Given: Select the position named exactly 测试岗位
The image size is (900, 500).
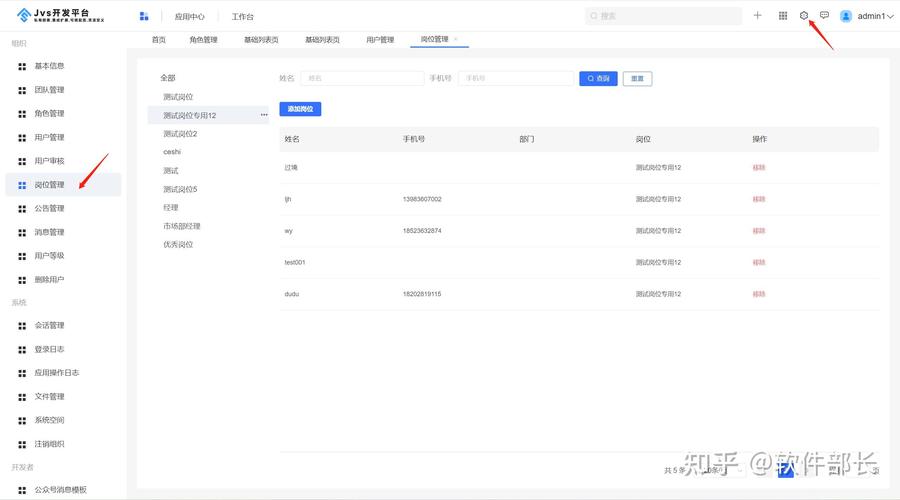Looking at the screenshot, I should coord(178,97).
